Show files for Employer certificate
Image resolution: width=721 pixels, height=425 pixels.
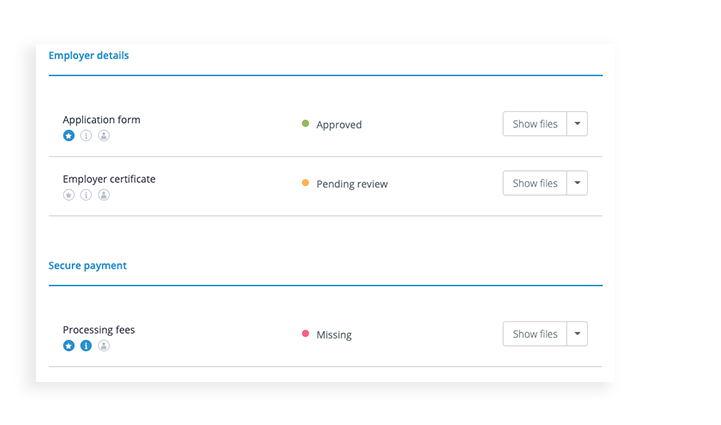coord(535,183)
